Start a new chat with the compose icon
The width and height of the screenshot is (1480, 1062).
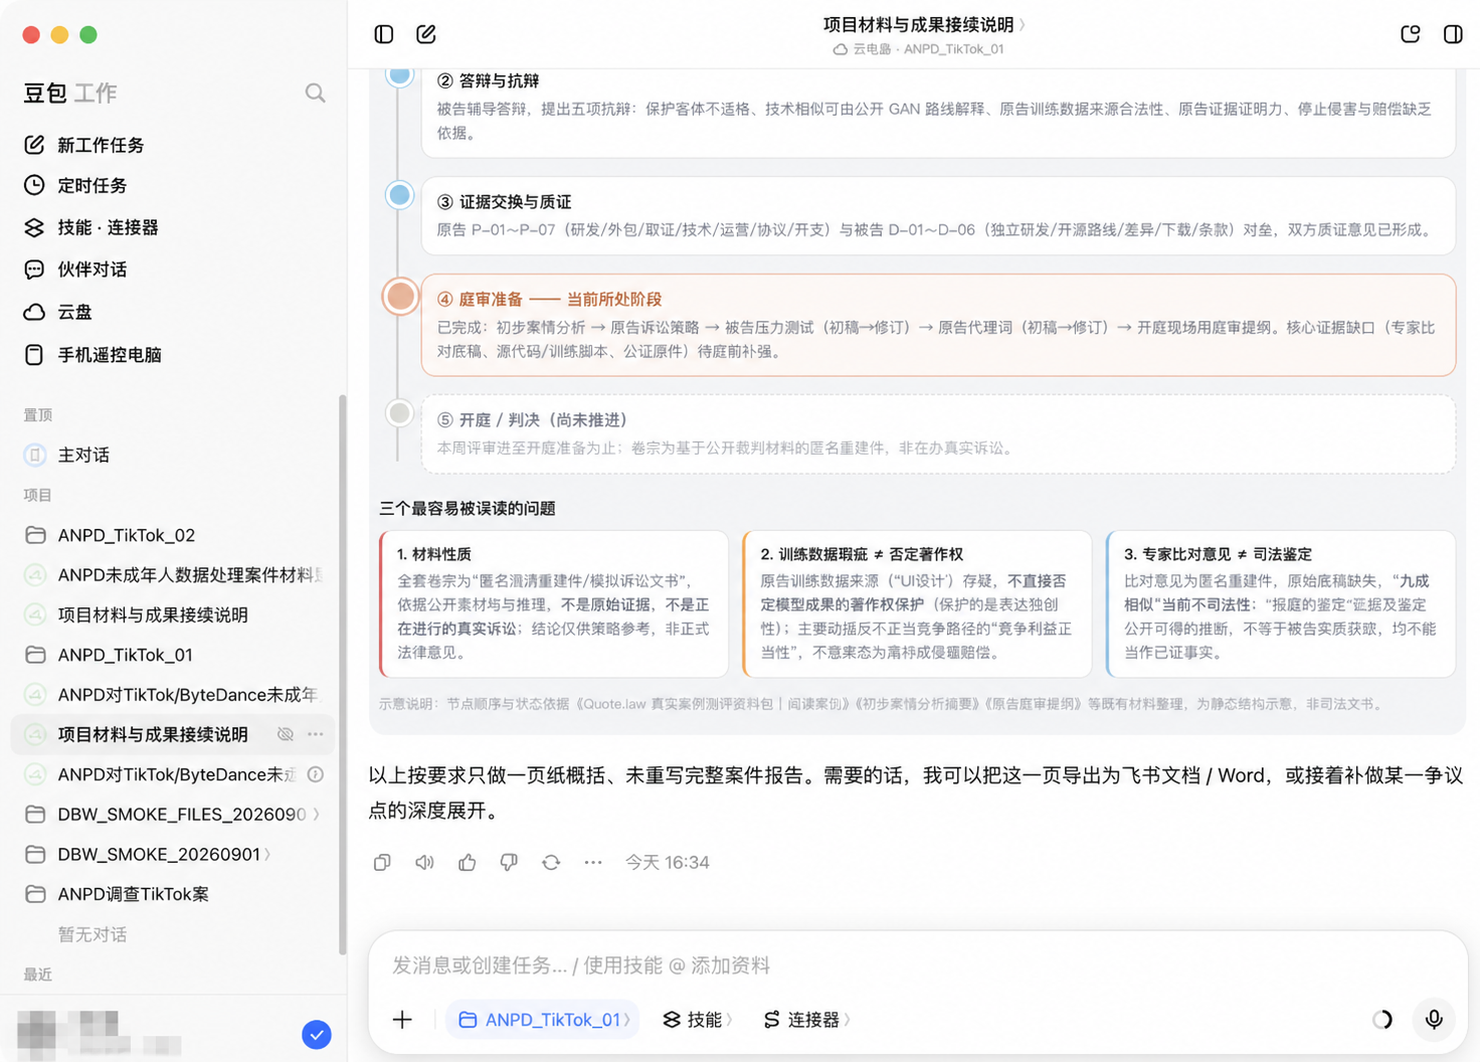[426, 34]
